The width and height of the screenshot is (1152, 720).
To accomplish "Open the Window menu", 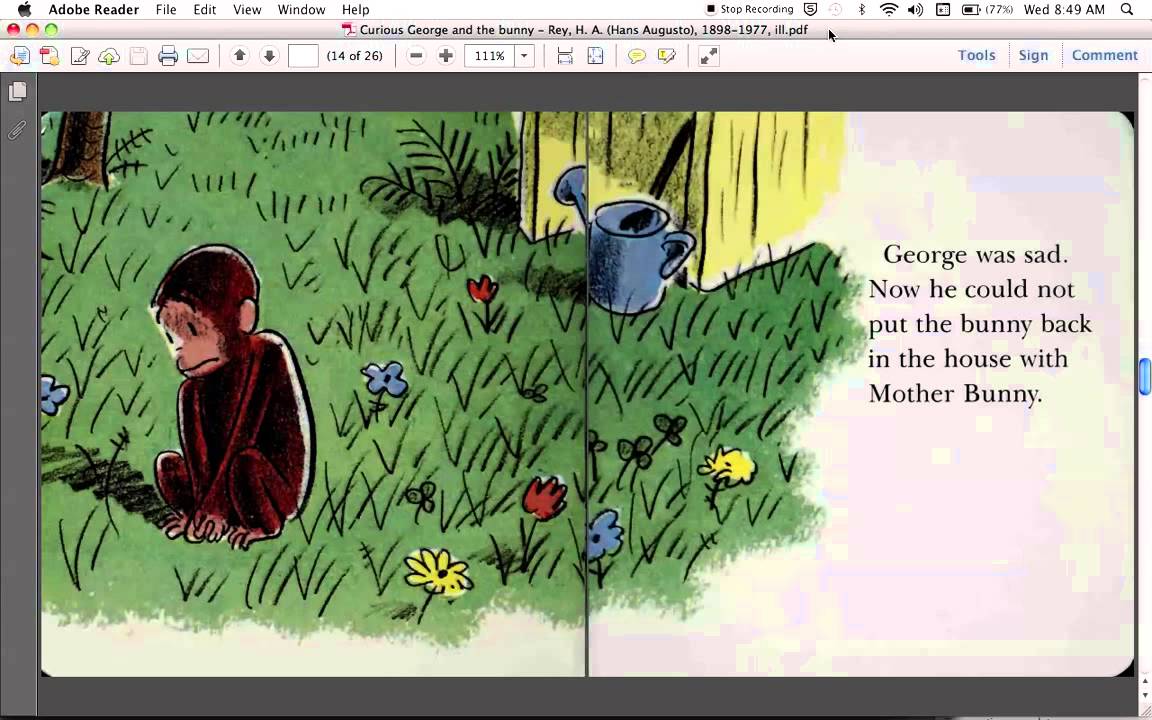I will [301, 10].
